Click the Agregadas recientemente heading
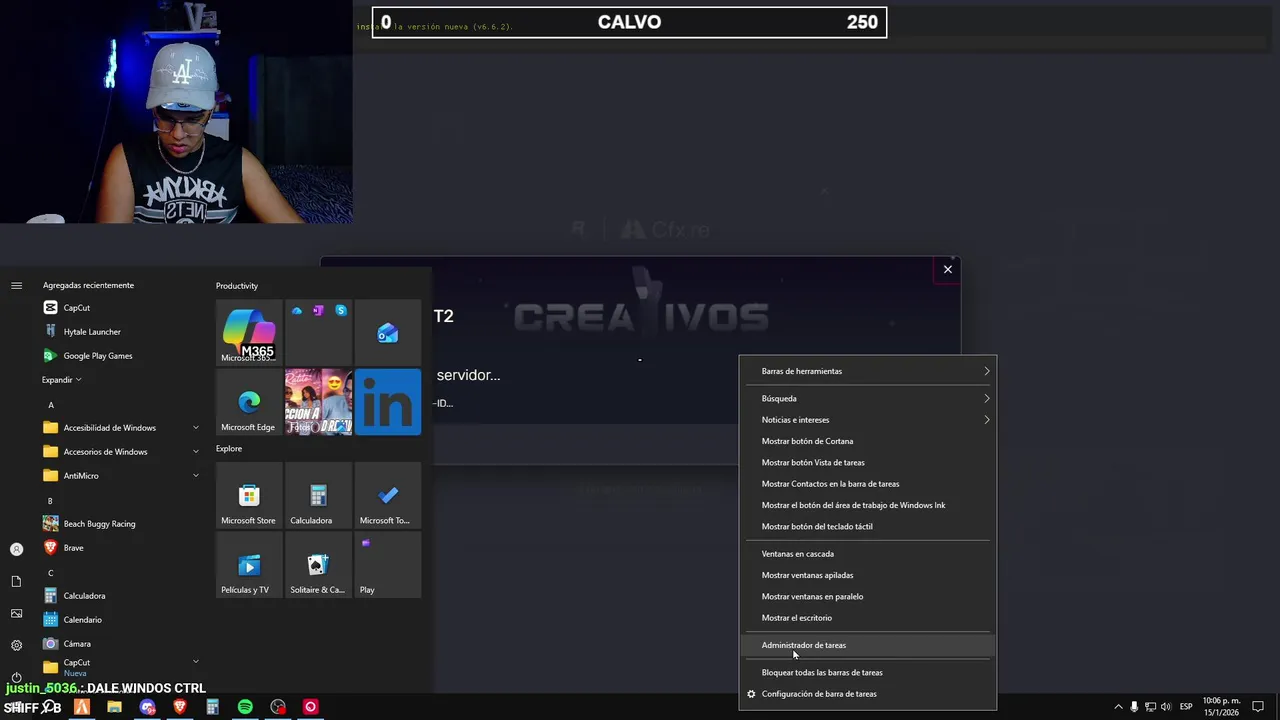Viewport: 1280px width, 720px height. tap(88, 285)
